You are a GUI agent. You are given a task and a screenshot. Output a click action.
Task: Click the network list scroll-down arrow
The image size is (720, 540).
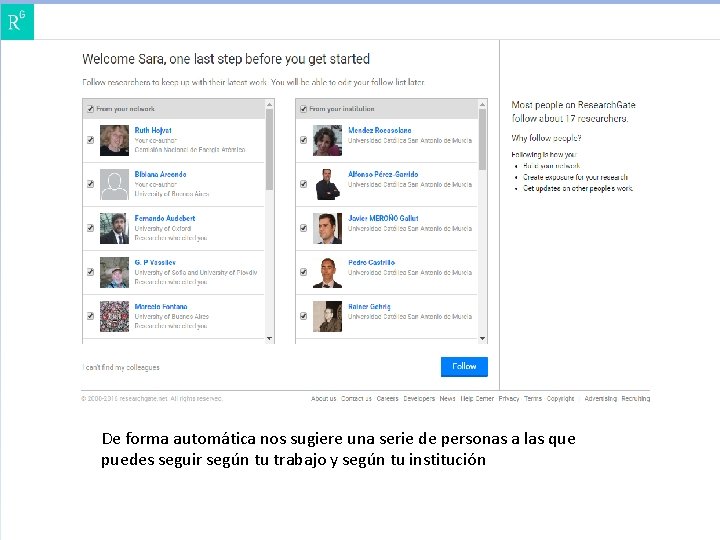(270, 339)
